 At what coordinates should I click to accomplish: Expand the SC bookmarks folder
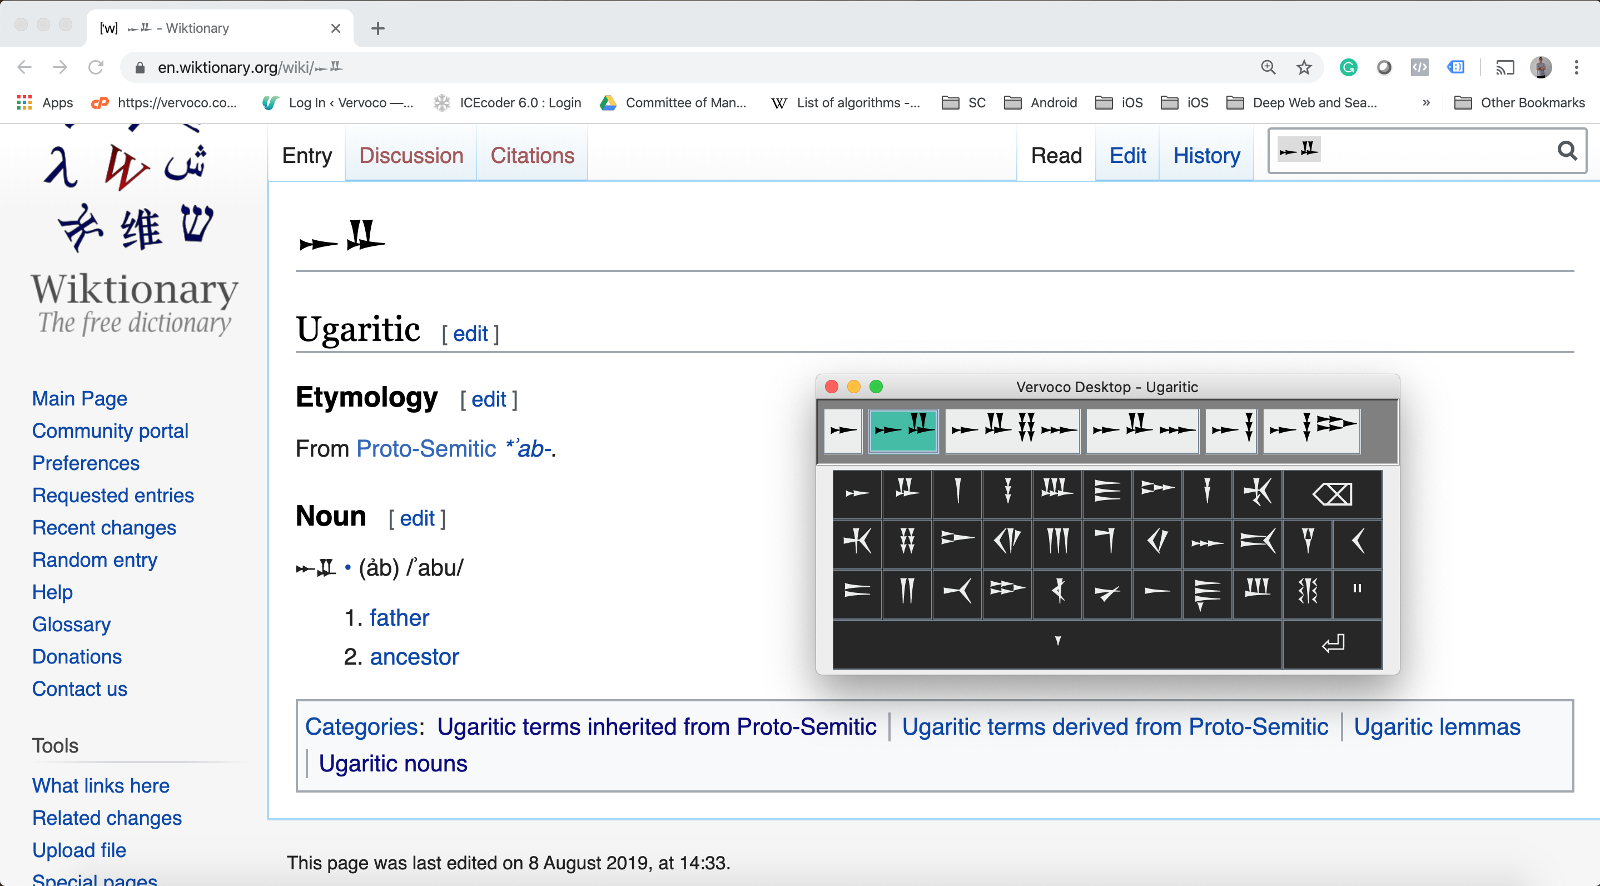pyautogui.click(x=964, y=102)
